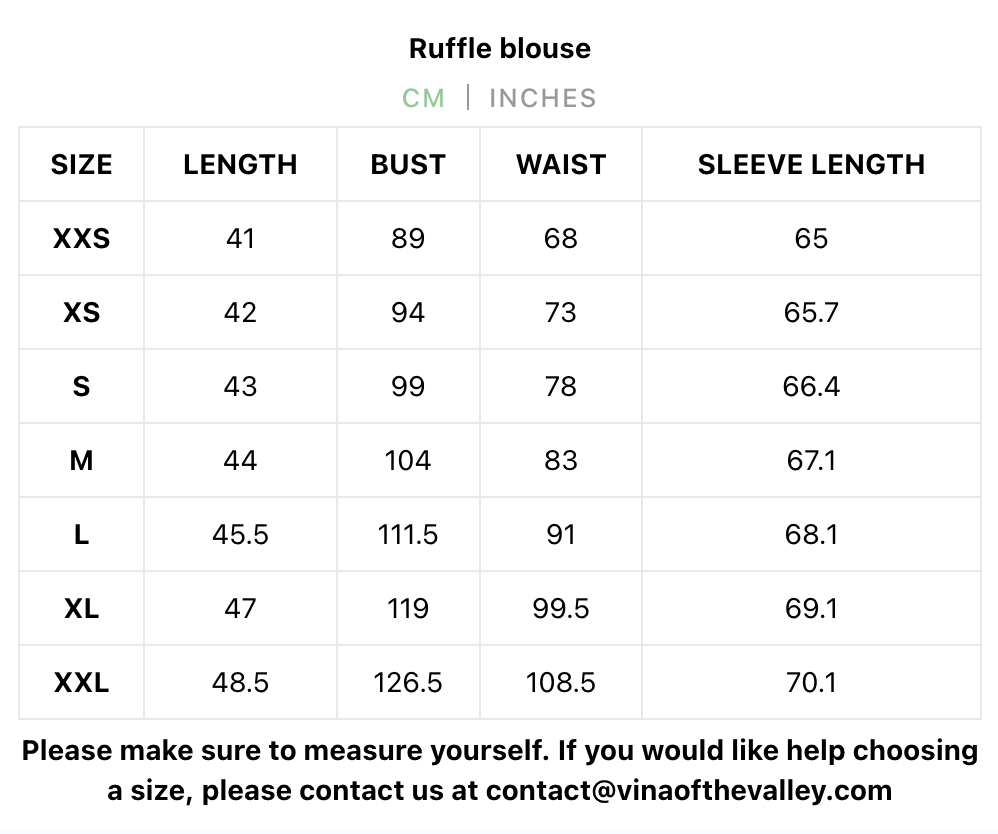
Task: Click the SLEEVE LENGTH column header
Action: (812, 164)
